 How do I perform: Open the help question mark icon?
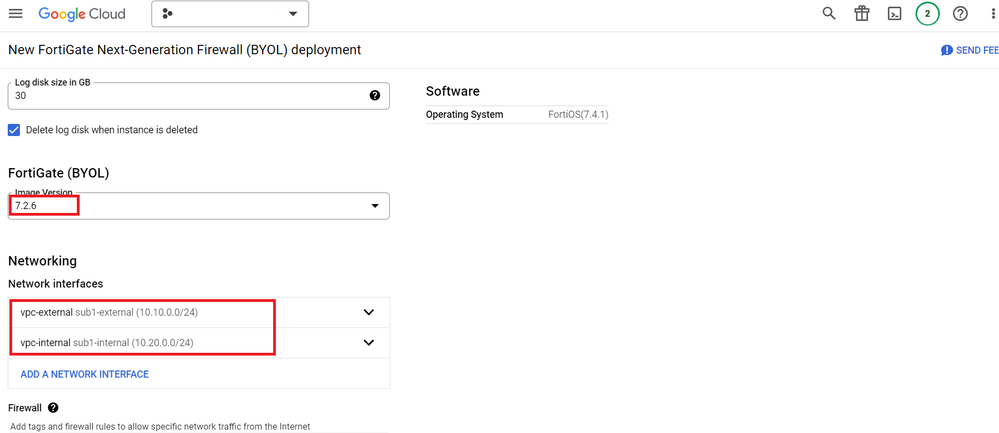960,14
